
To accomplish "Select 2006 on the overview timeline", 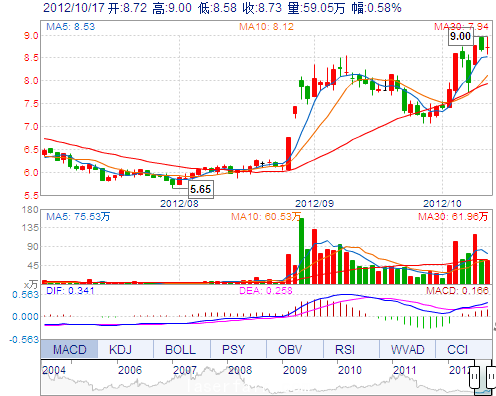I will coord(130,370).
